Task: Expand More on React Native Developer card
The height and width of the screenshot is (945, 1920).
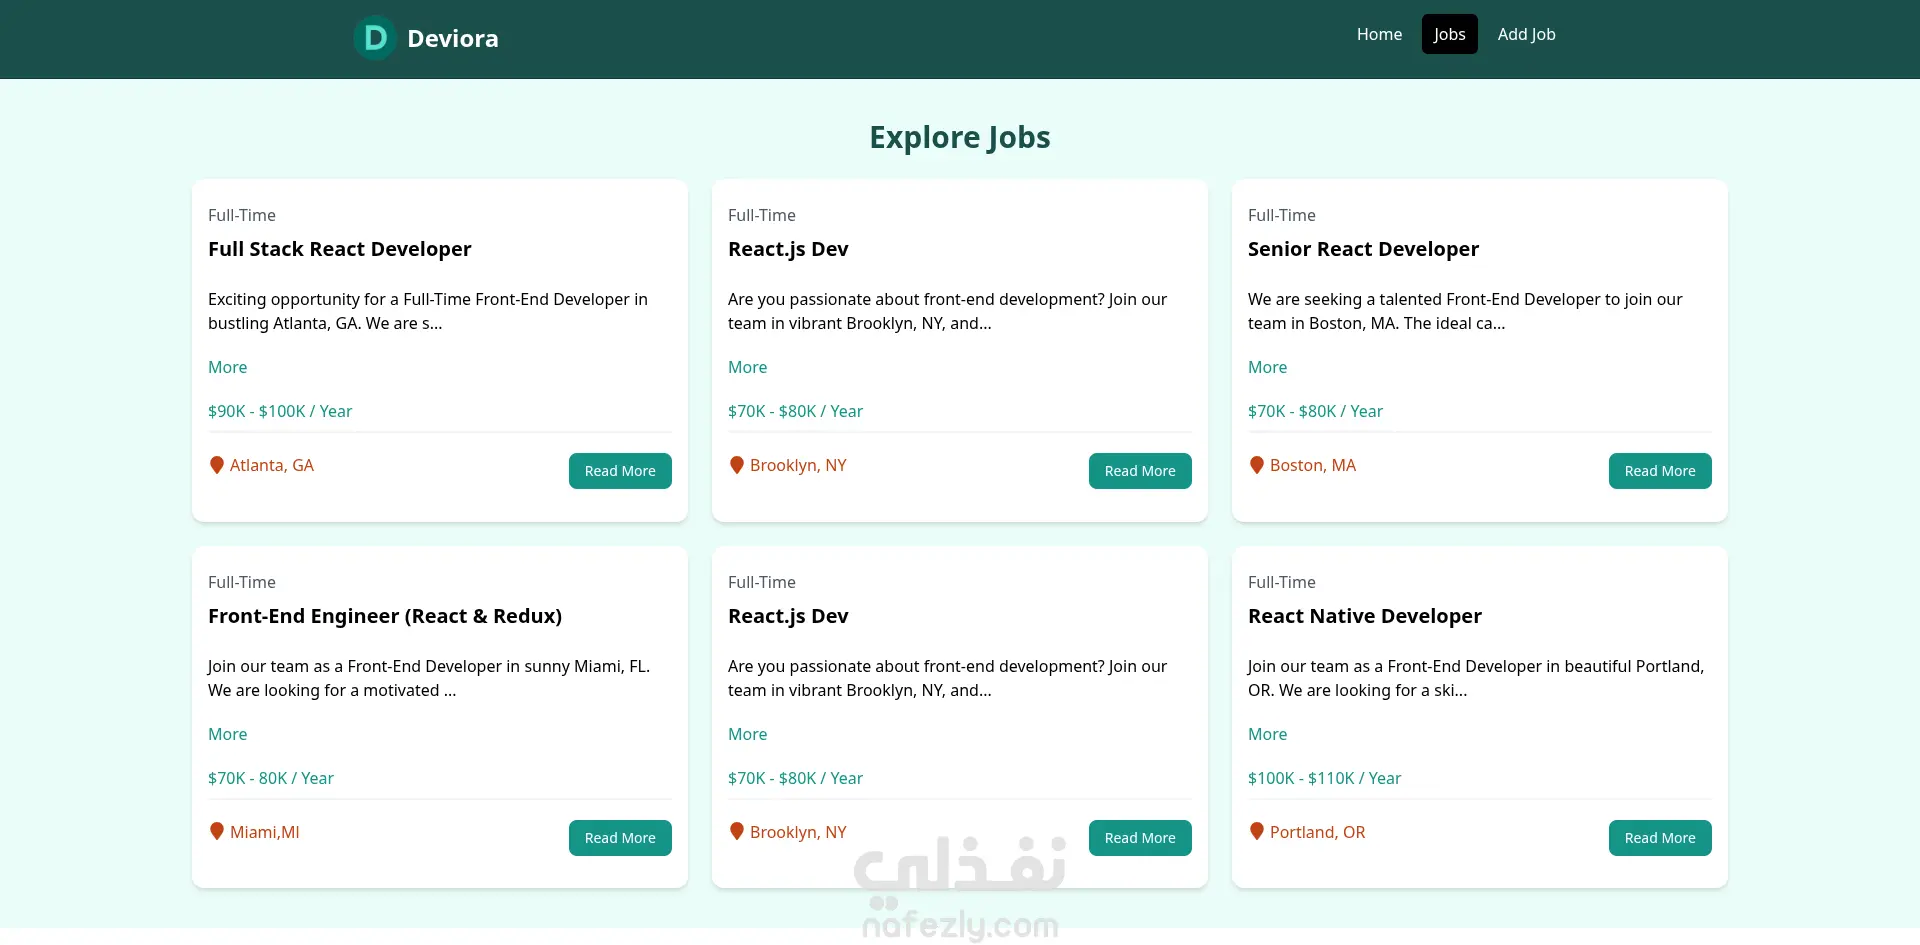Action: [x=1267, y=734]
